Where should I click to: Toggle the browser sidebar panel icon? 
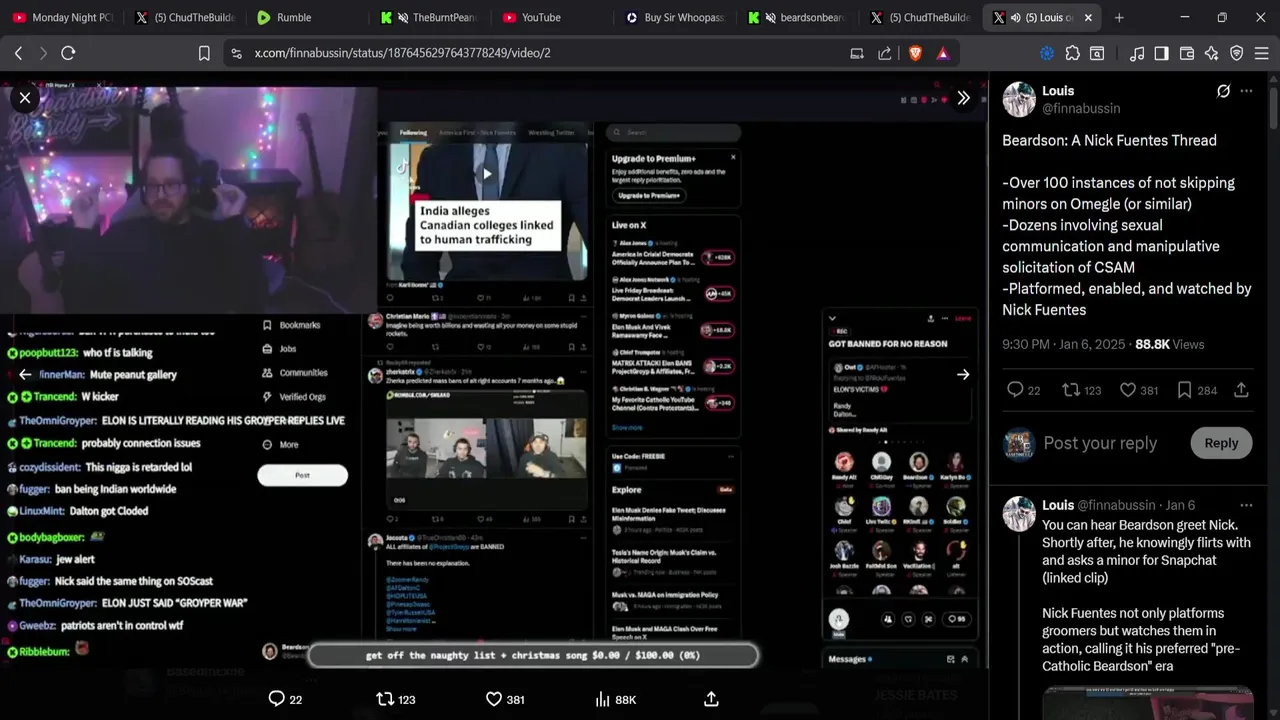(x=1161, y=53)
